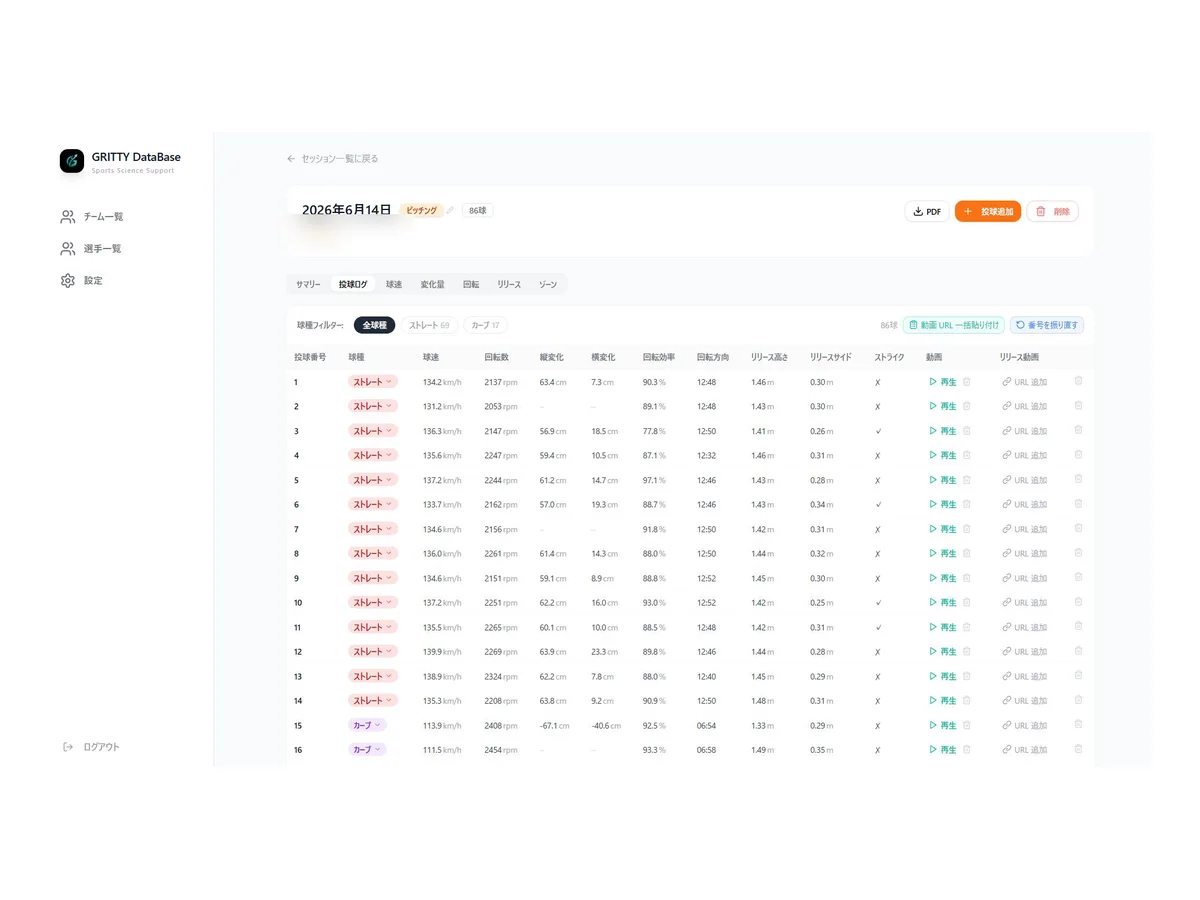Switch to the 変化量 tab
This screenshot has height=900, width=1200.
pyautogui.click(x=432, y=285)
